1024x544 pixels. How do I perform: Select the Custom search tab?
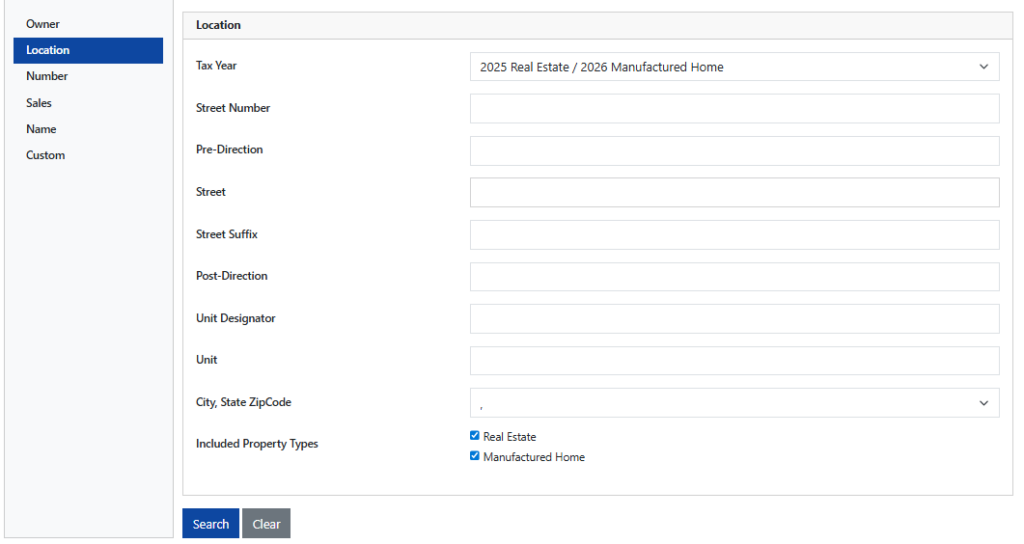pyautogui.click(x=46, y=155)
